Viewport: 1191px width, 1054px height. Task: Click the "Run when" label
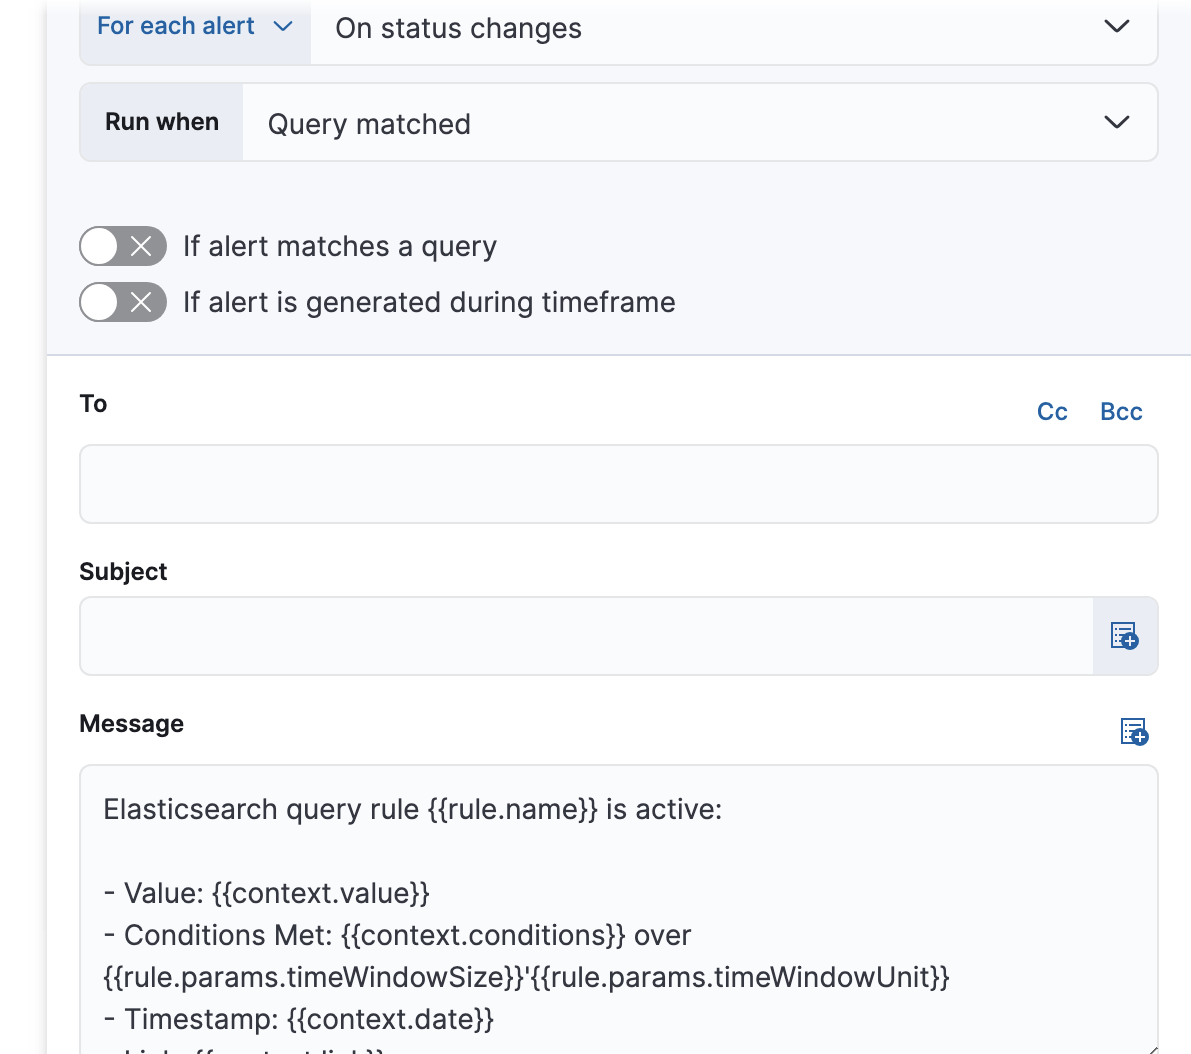pyautogui.click(x=161, y=121)
